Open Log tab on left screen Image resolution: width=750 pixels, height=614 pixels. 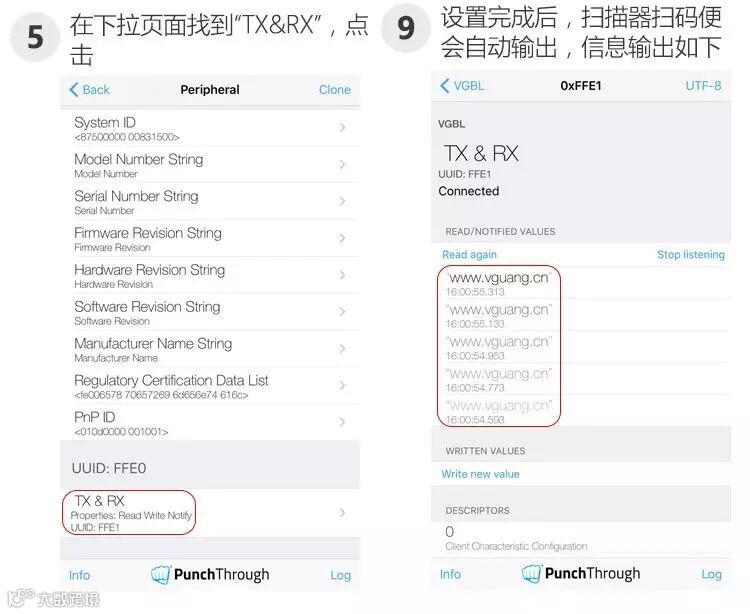pyautogui.click(x=341, y=575)
